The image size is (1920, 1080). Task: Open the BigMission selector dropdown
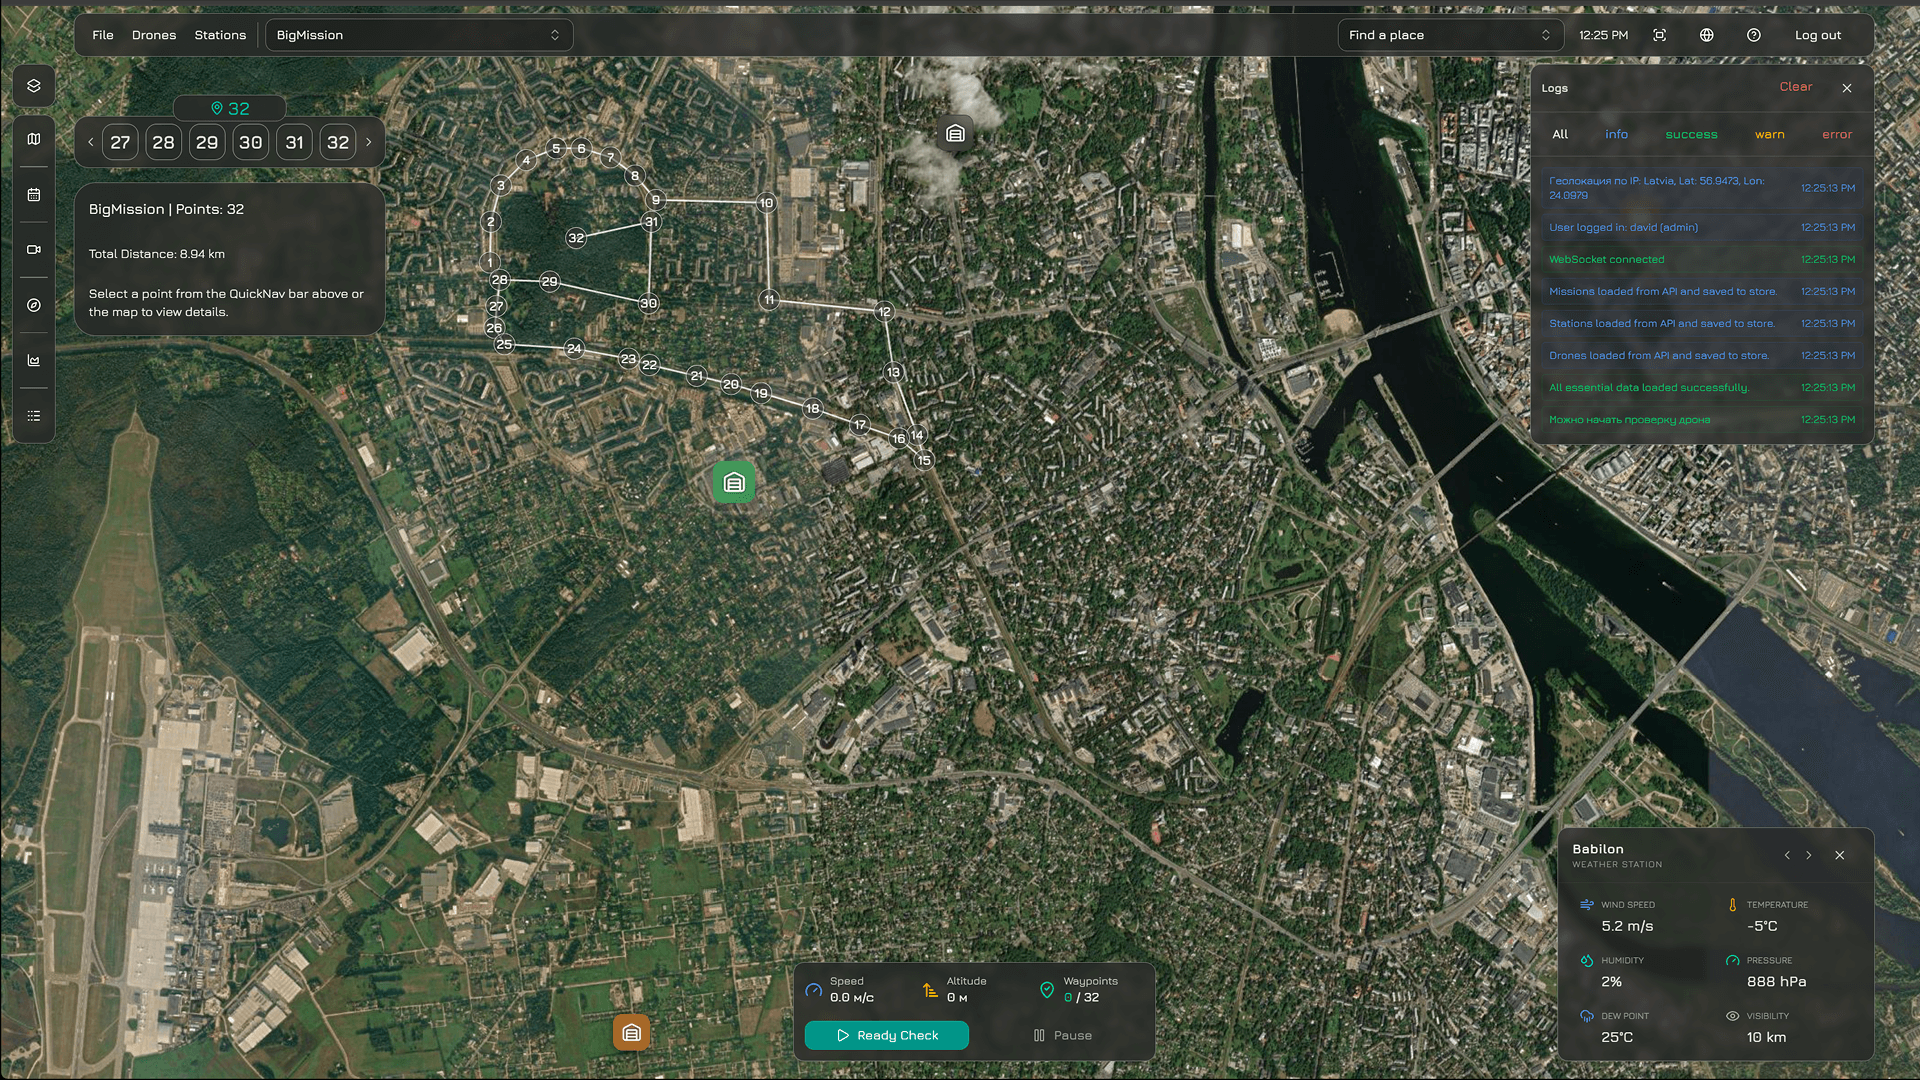click(x=418, y=35)
